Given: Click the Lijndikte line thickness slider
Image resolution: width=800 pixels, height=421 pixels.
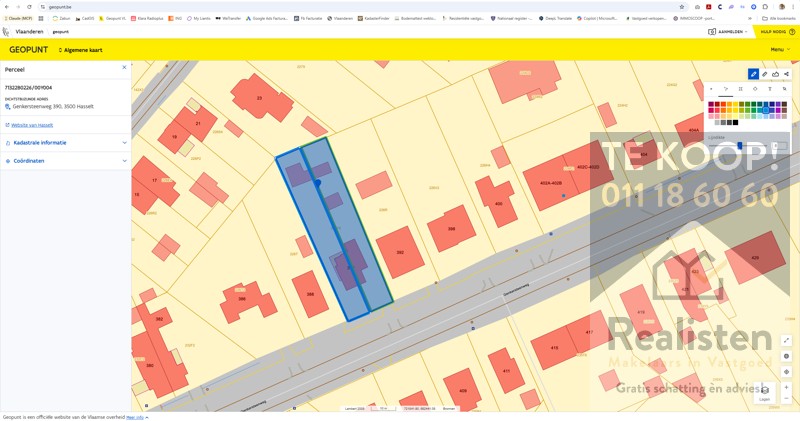Looking at the screenshot, I should (x=740, y=145).
